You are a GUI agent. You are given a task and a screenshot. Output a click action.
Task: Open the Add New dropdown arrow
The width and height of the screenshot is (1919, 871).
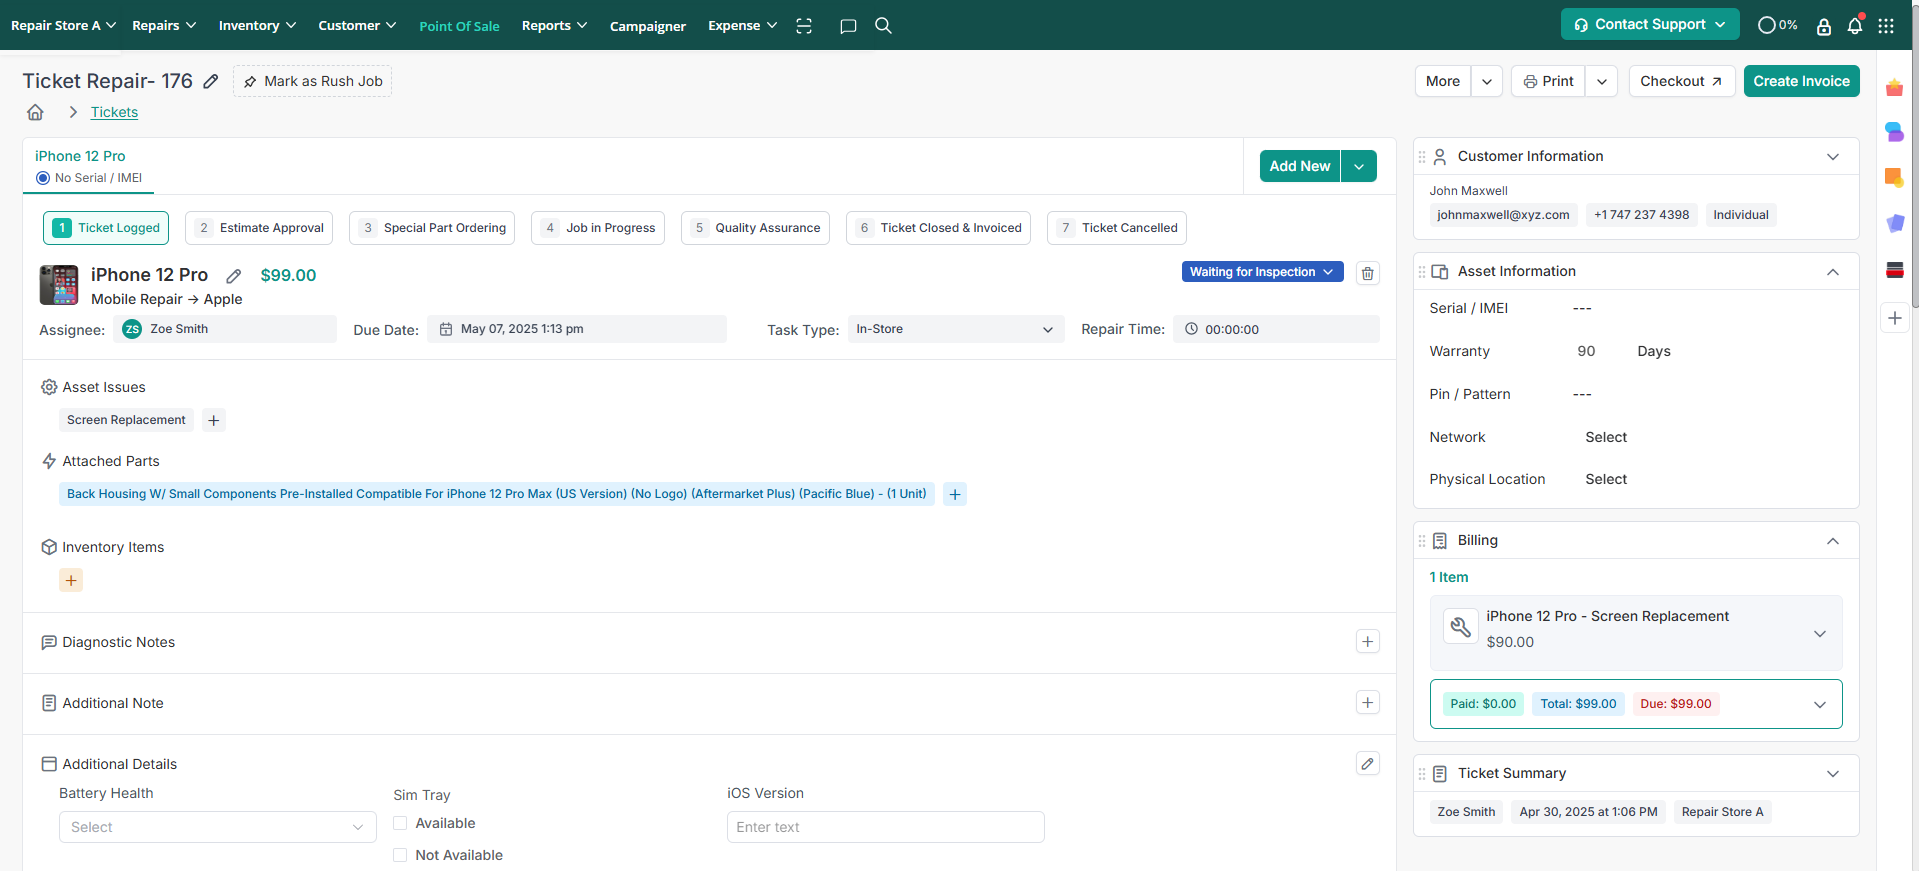point(1359,166)
